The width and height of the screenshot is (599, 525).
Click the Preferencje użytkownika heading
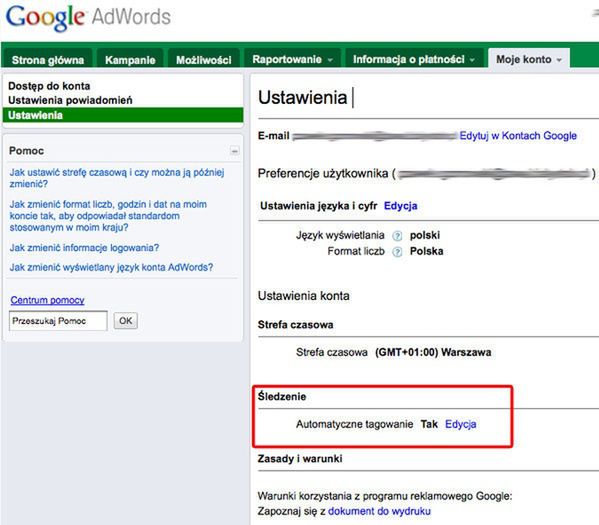(x=323, y=173)
